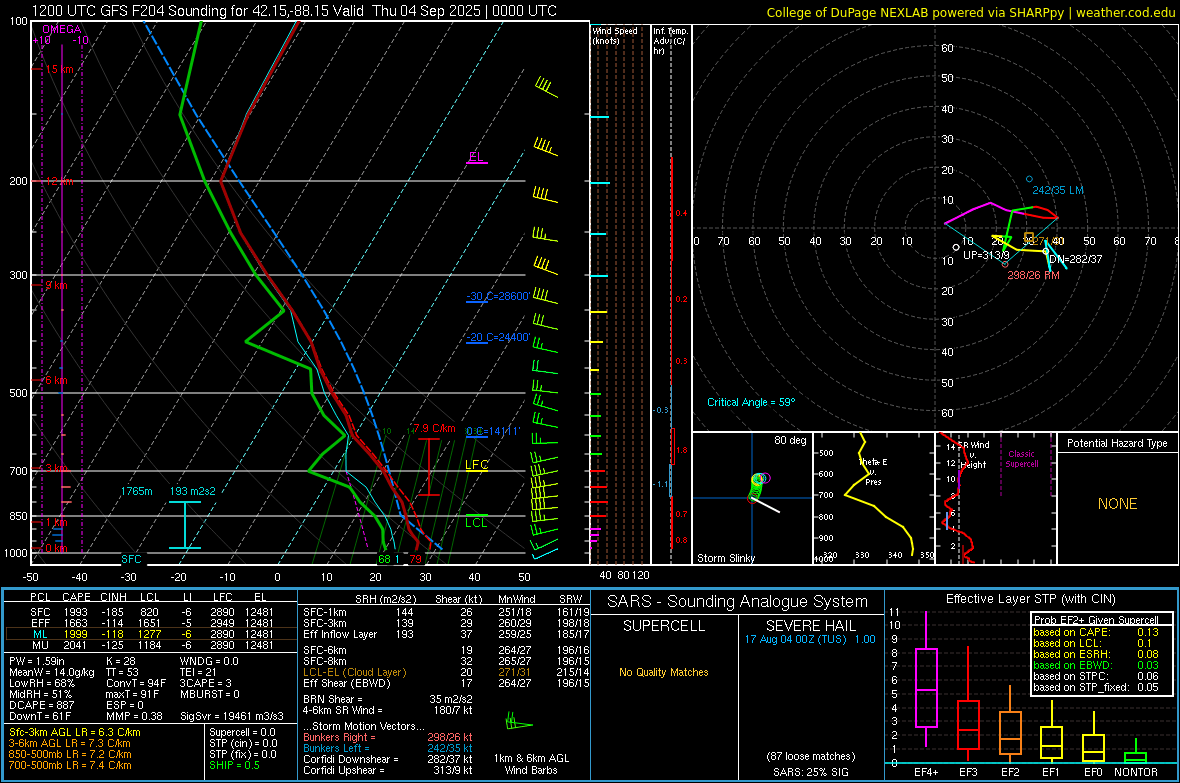
Task: Click the Eff Inflow Layer row
Action: tap(444, 634)
